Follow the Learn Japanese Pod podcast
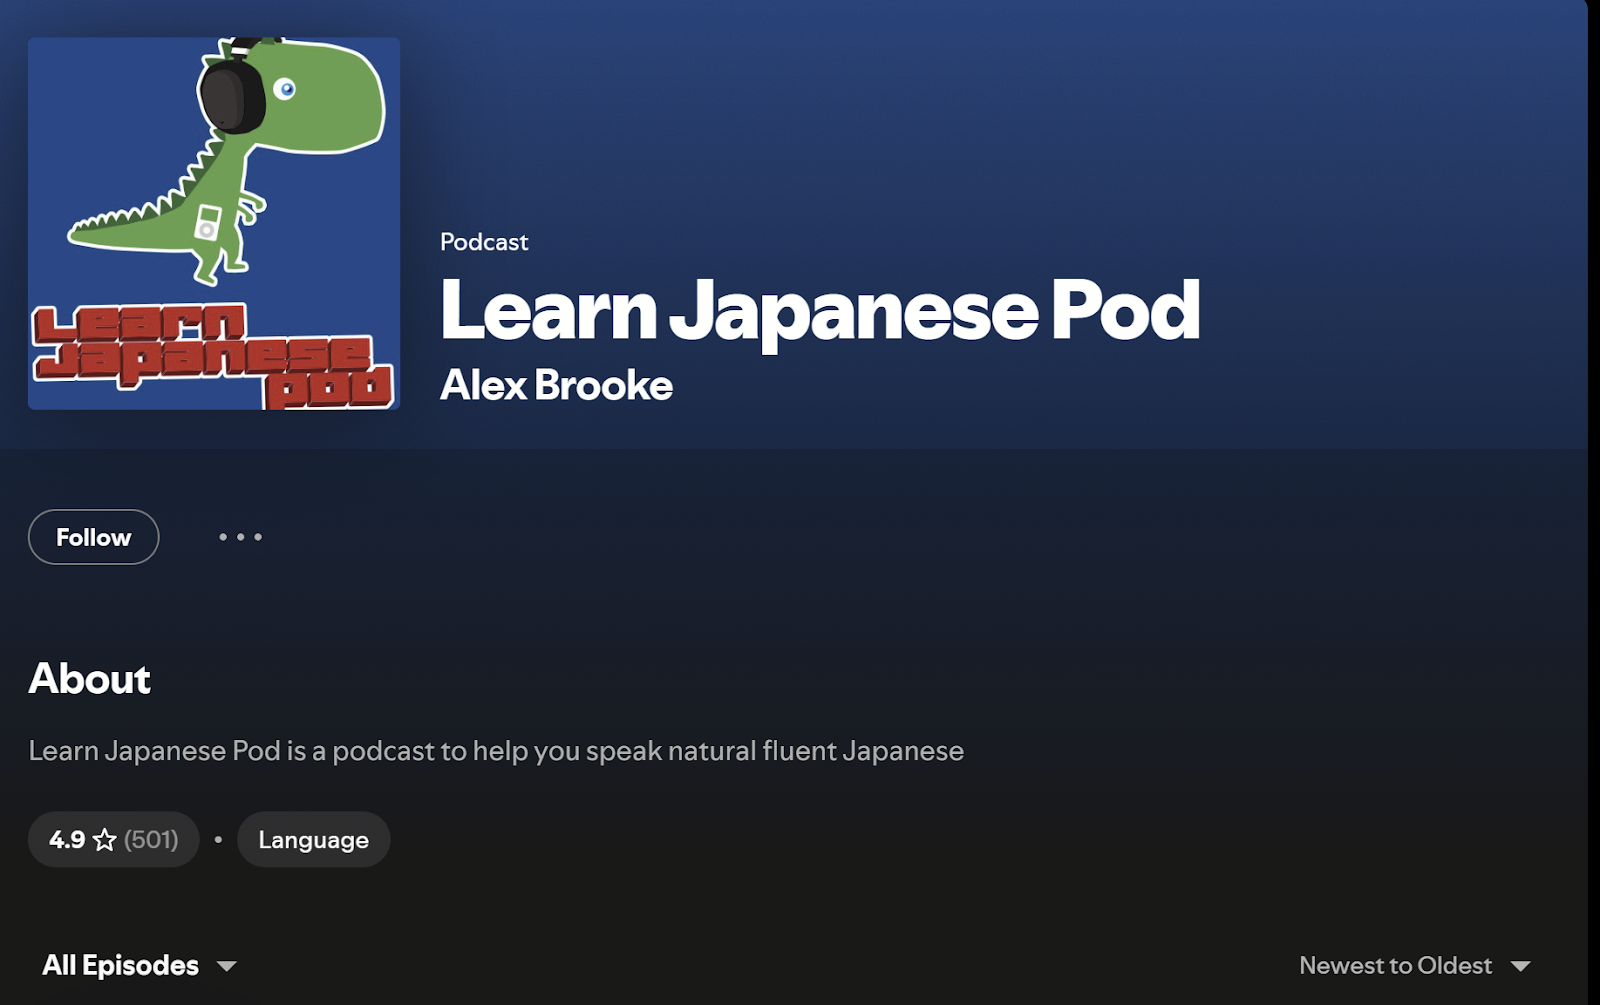The width and height of the screenshot is (1600, 1005). [x=93, y=537]
